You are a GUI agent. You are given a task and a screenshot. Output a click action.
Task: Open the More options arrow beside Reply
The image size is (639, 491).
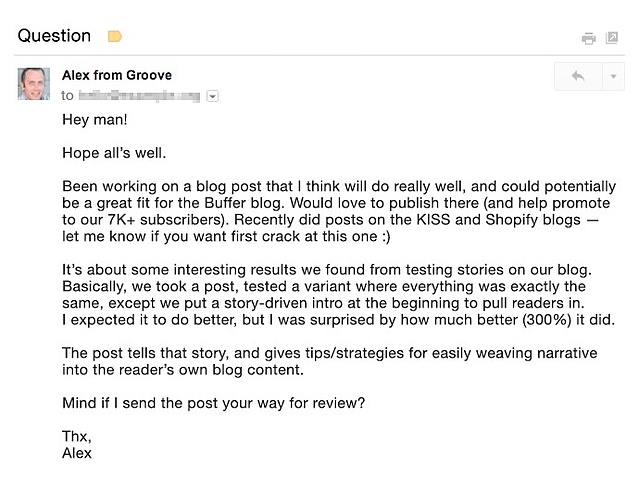tap(613, 76)
